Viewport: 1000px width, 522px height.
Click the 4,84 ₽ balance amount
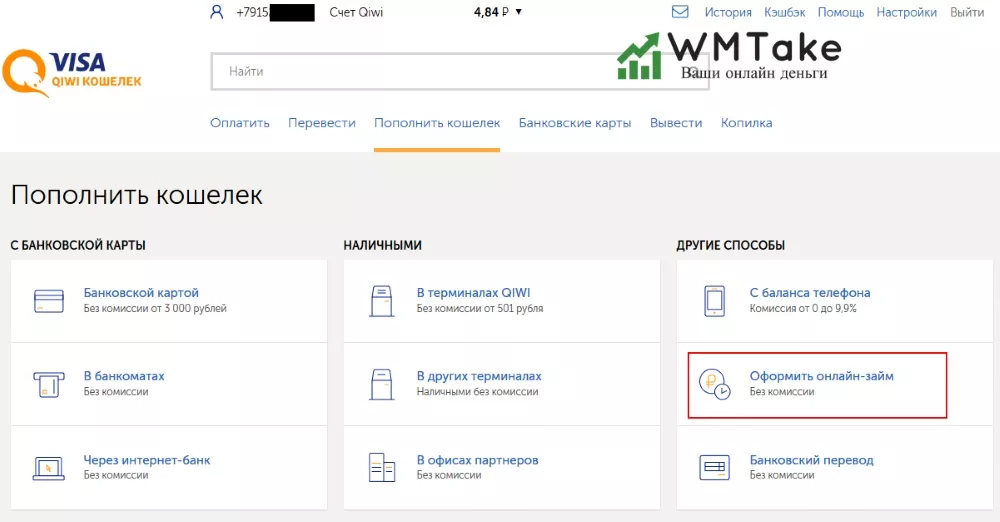491,12
